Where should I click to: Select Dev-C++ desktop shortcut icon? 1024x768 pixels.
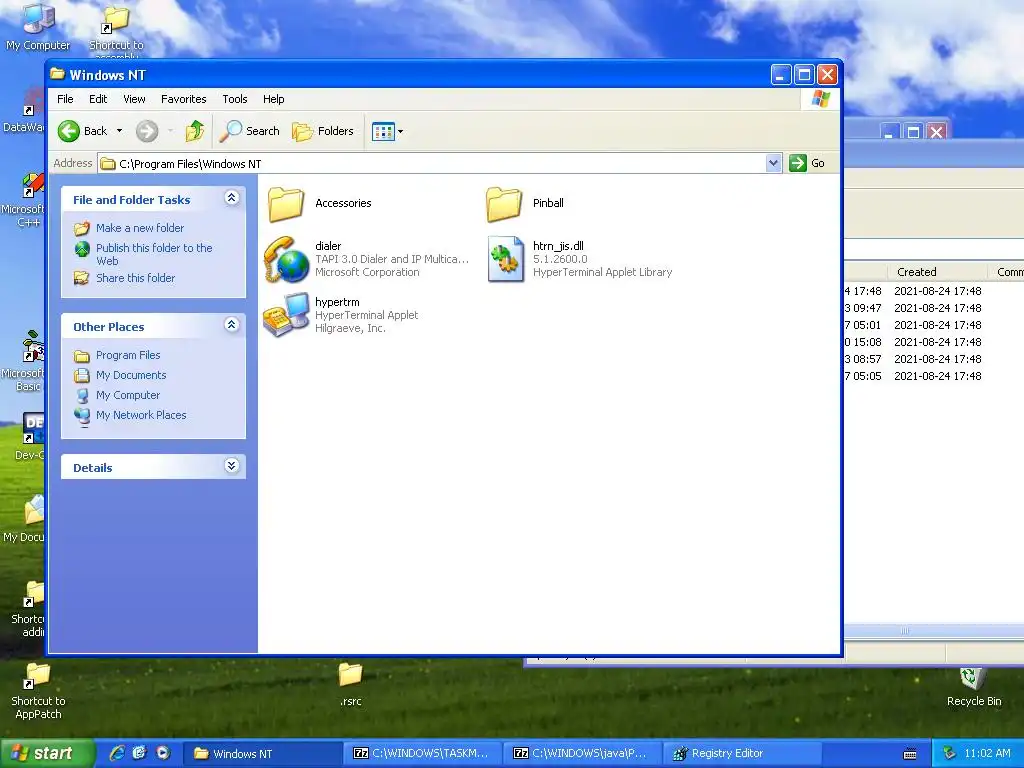(x=29, y=436)
